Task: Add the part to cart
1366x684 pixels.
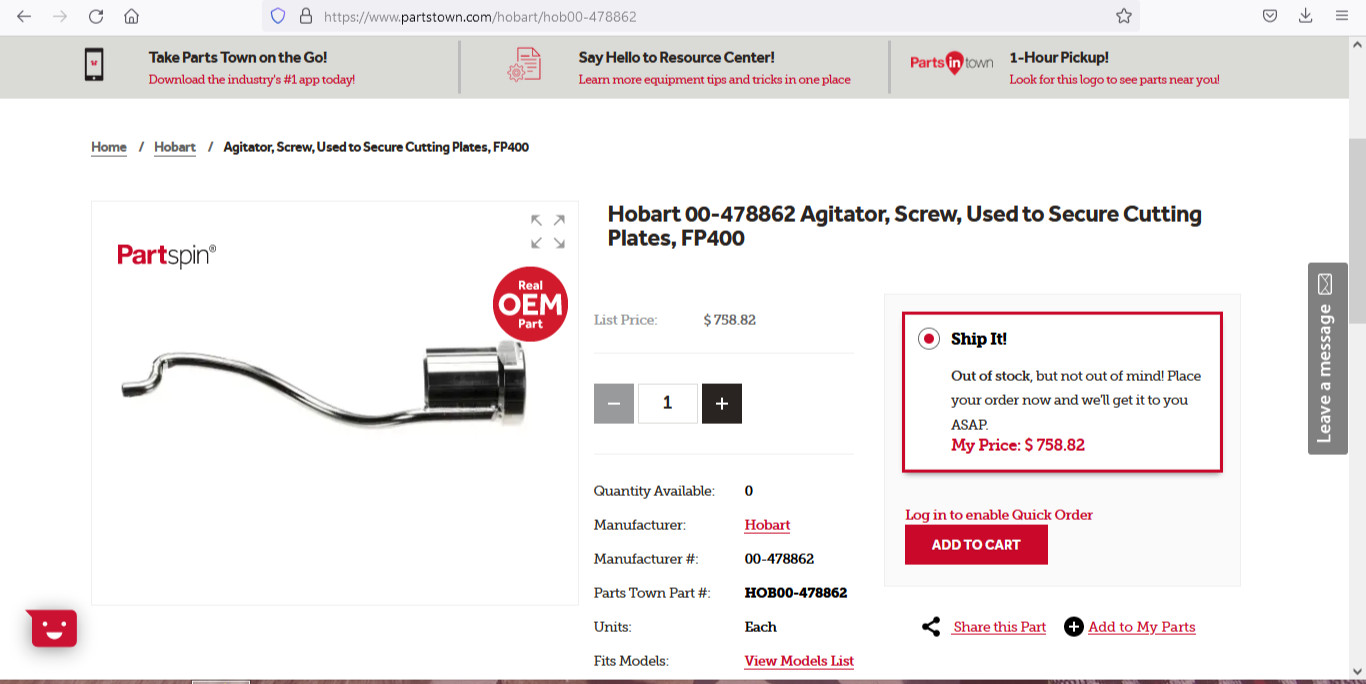Action: [976, 545]
